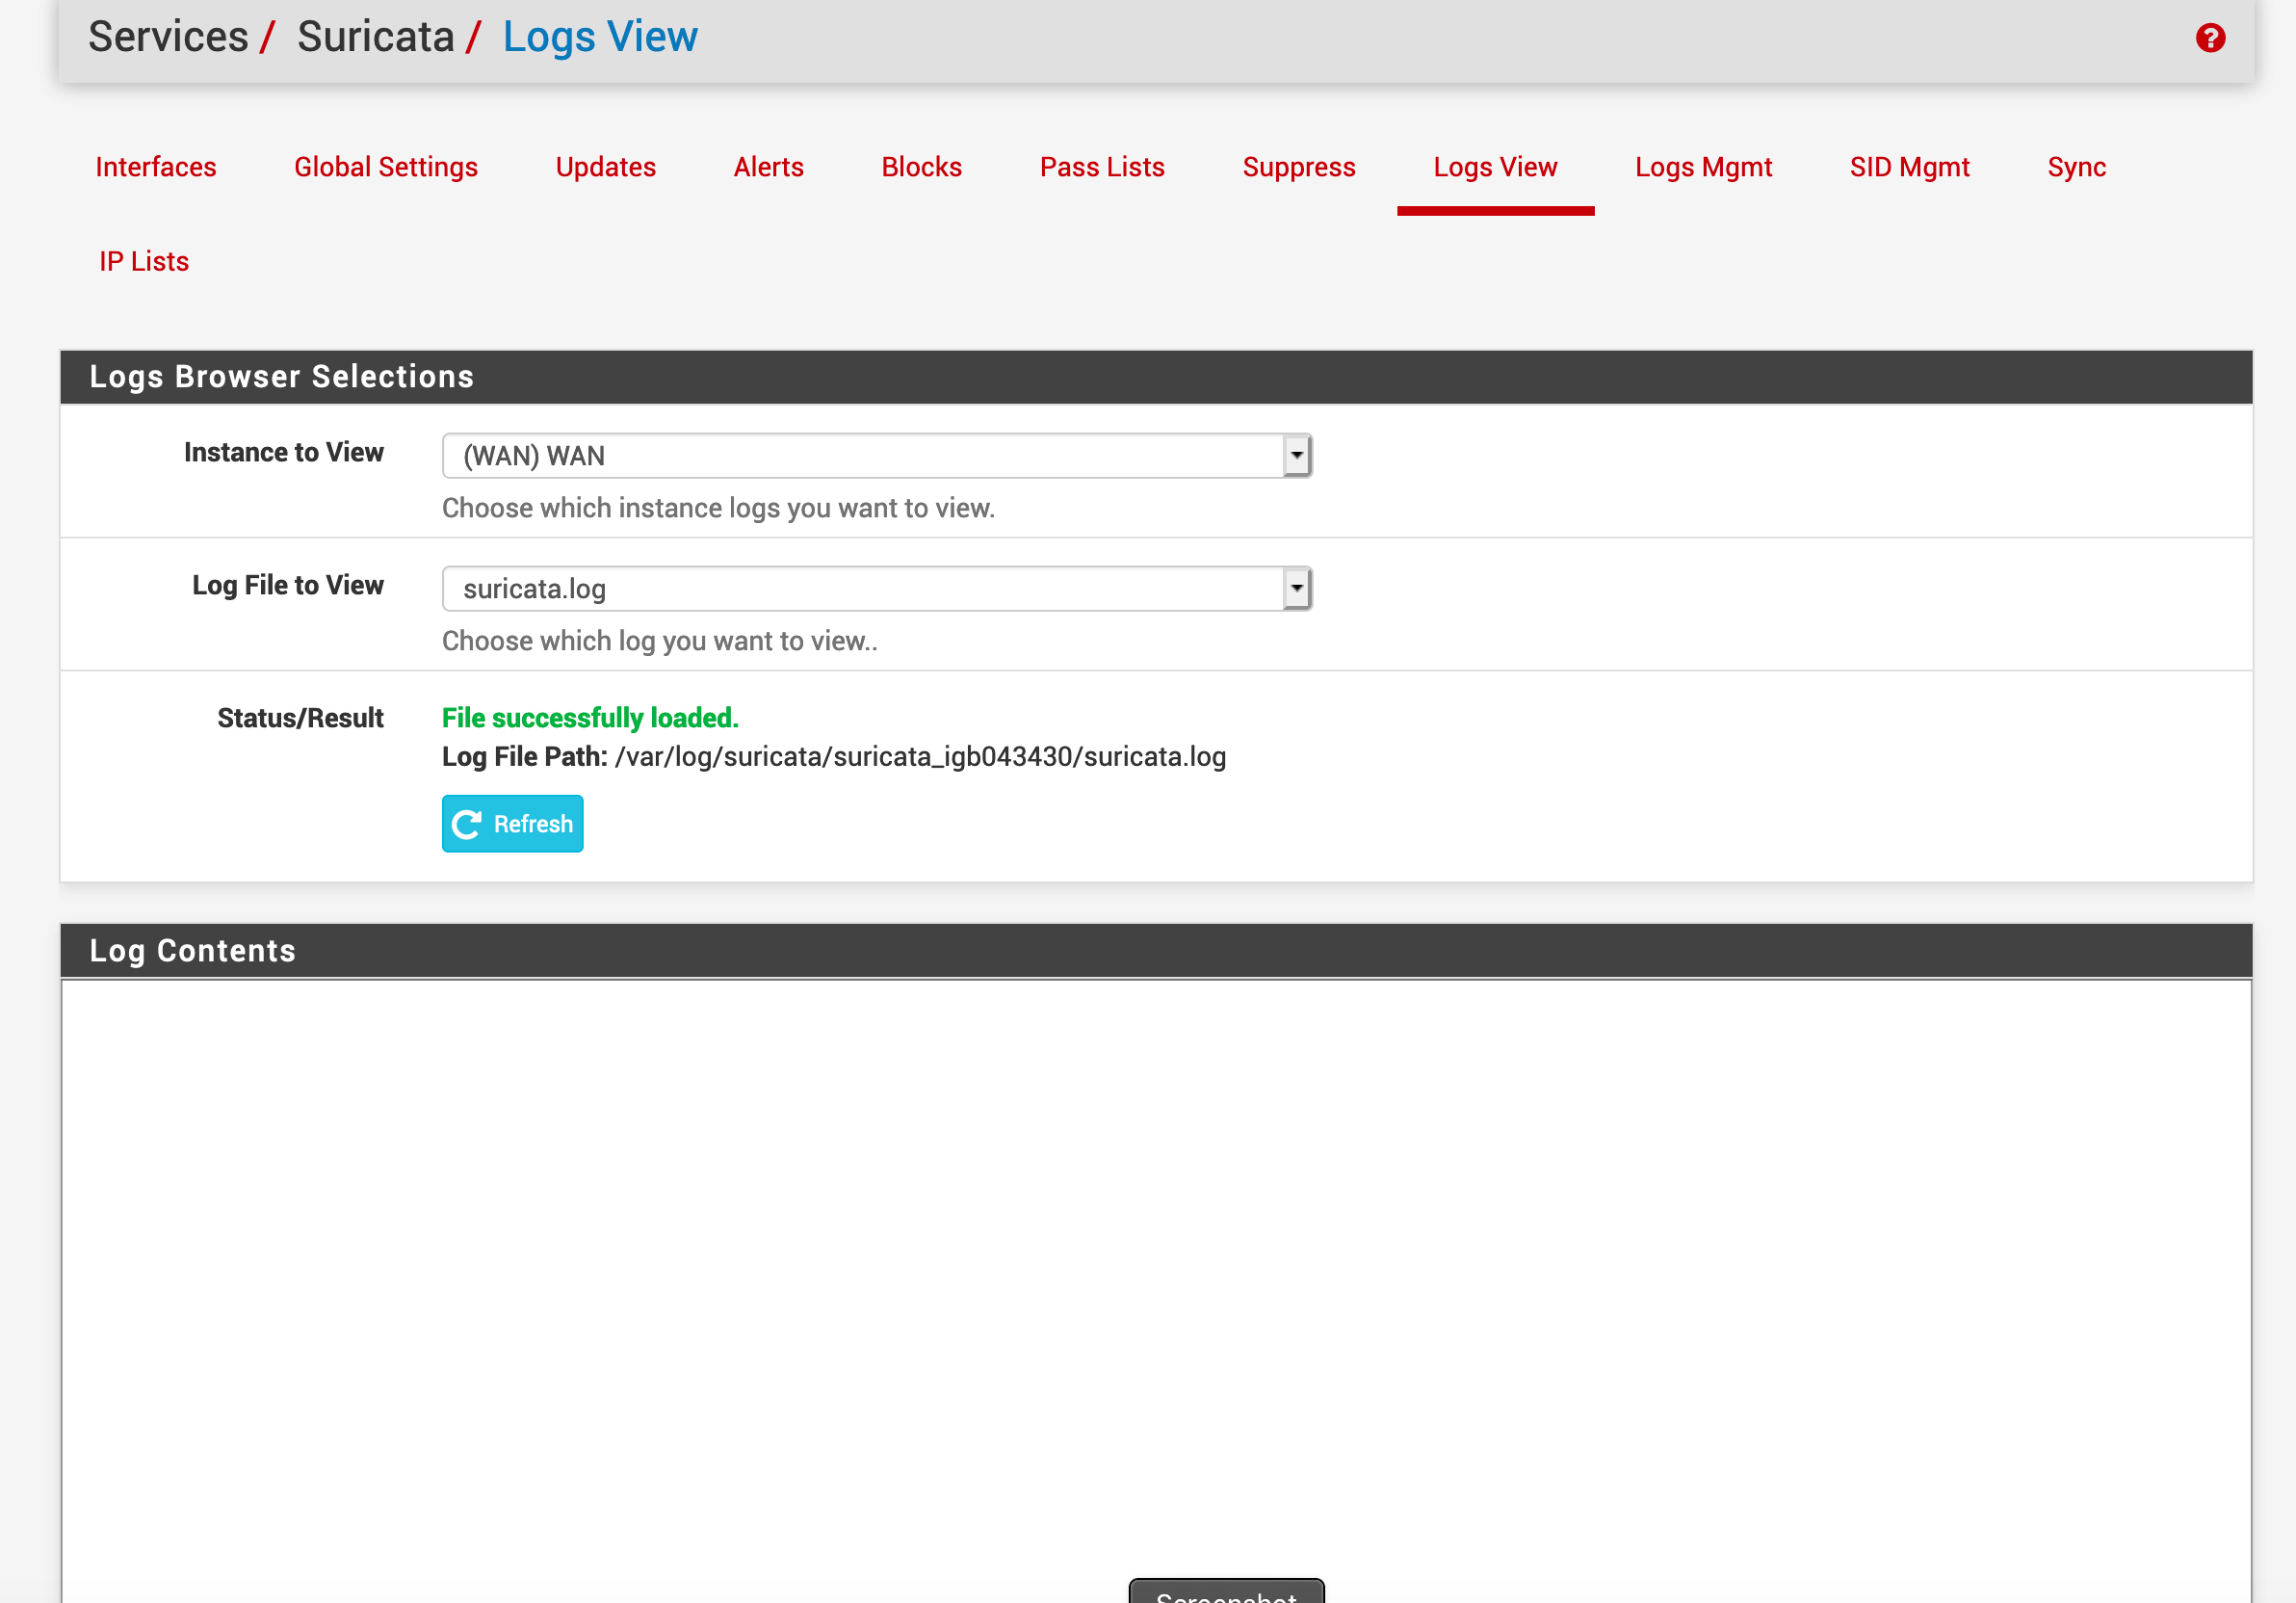
Task: Open the SID Mgmt tab
Action: point(1910,167)
